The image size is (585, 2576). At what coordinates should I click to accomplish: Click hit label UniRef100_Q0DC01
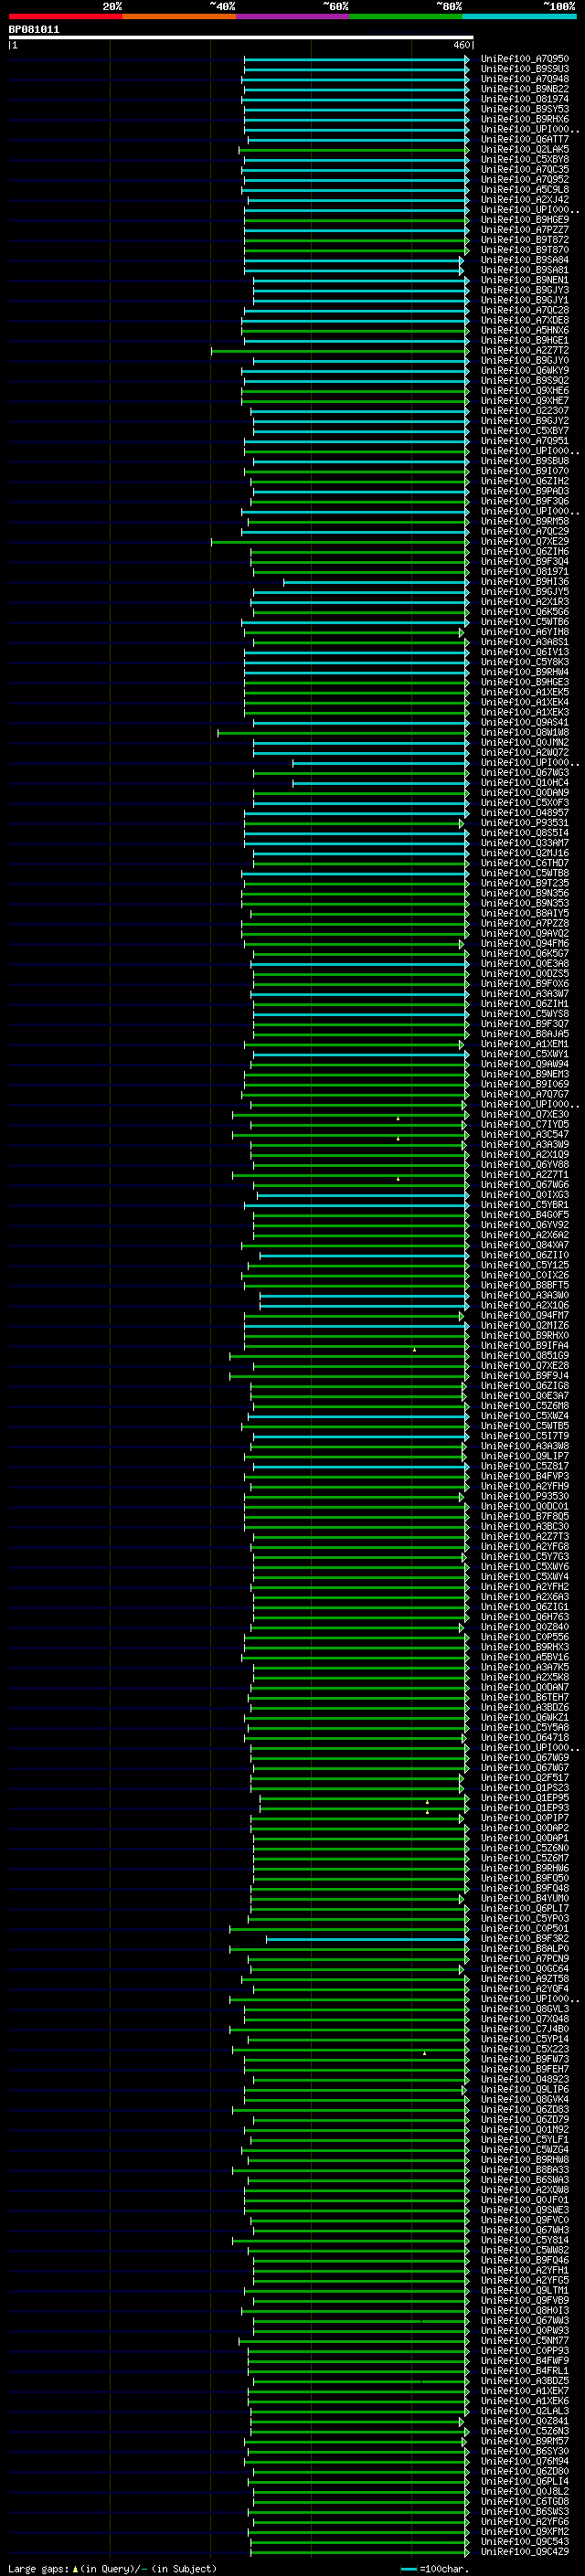pyautogui.click(x=524, y=1506)
